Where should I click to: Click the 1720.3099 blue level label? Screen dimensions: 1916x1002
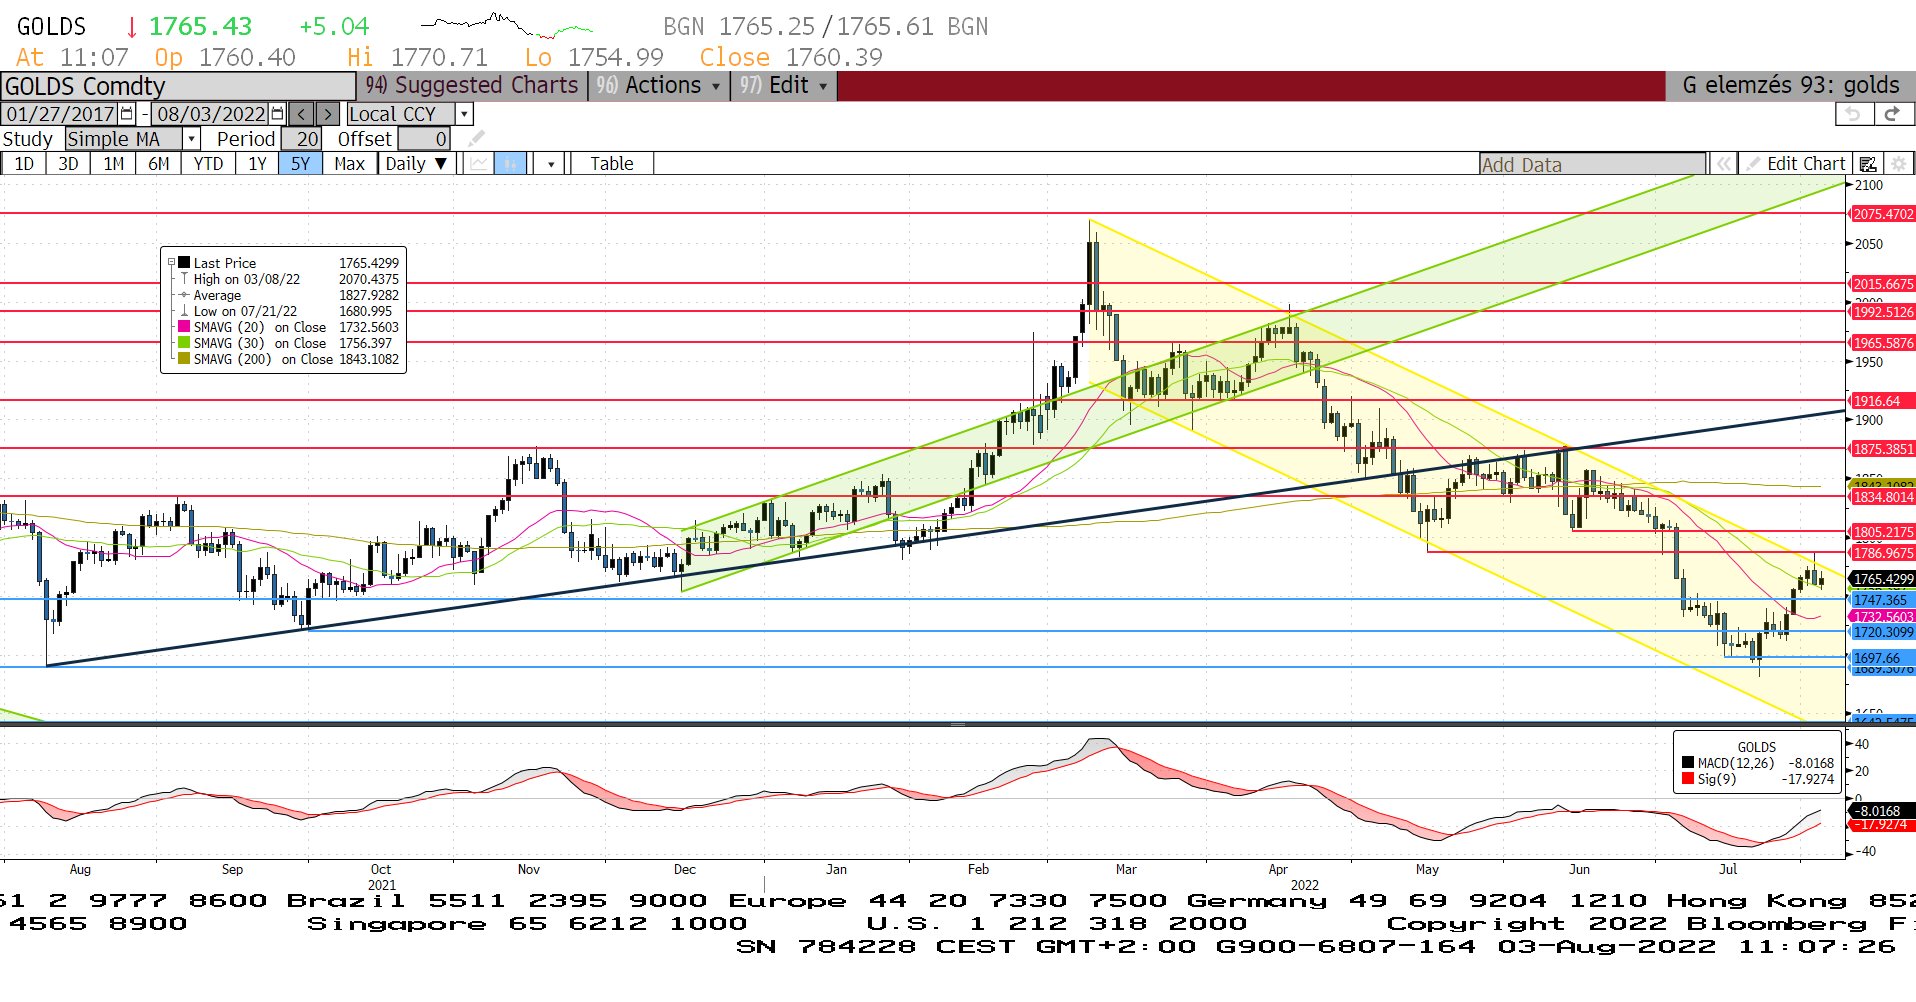1883,632
